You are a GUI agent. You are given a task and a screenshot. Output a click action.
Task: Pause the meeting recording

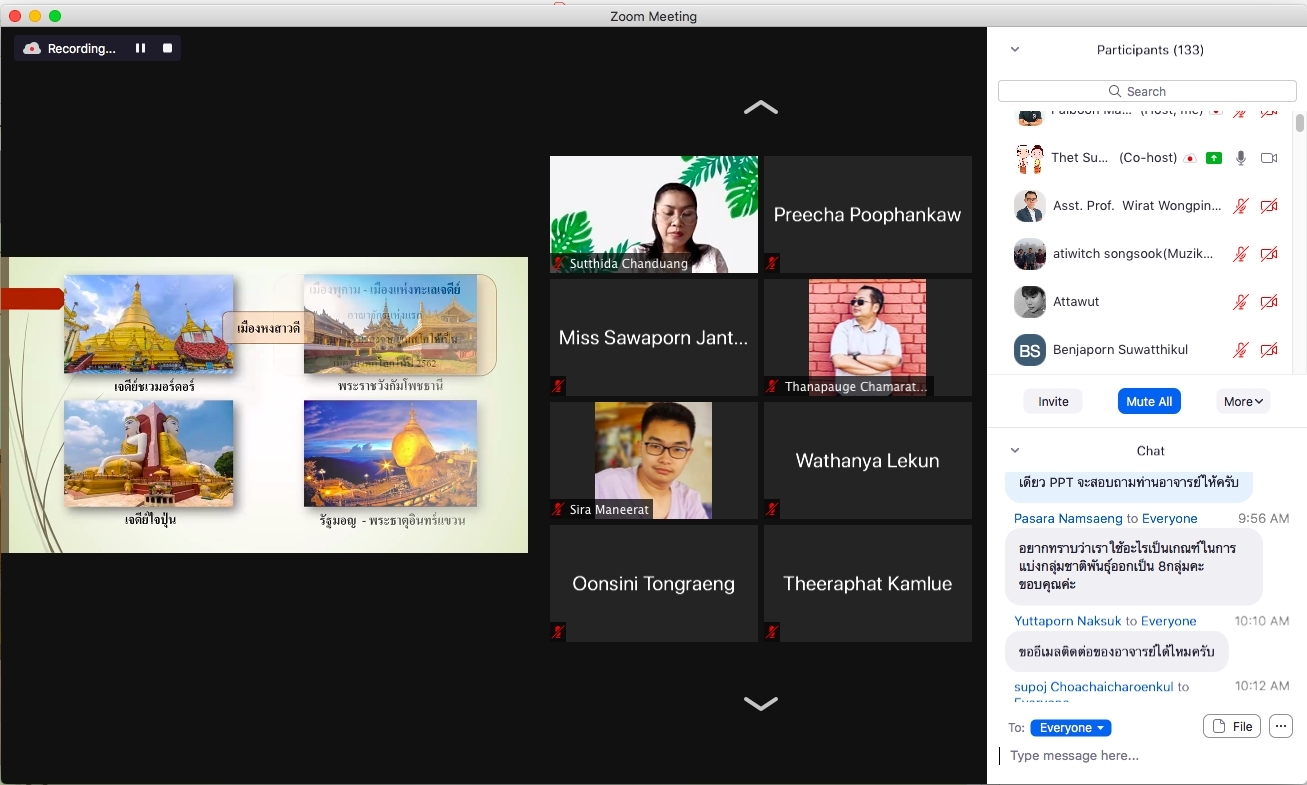140,48
